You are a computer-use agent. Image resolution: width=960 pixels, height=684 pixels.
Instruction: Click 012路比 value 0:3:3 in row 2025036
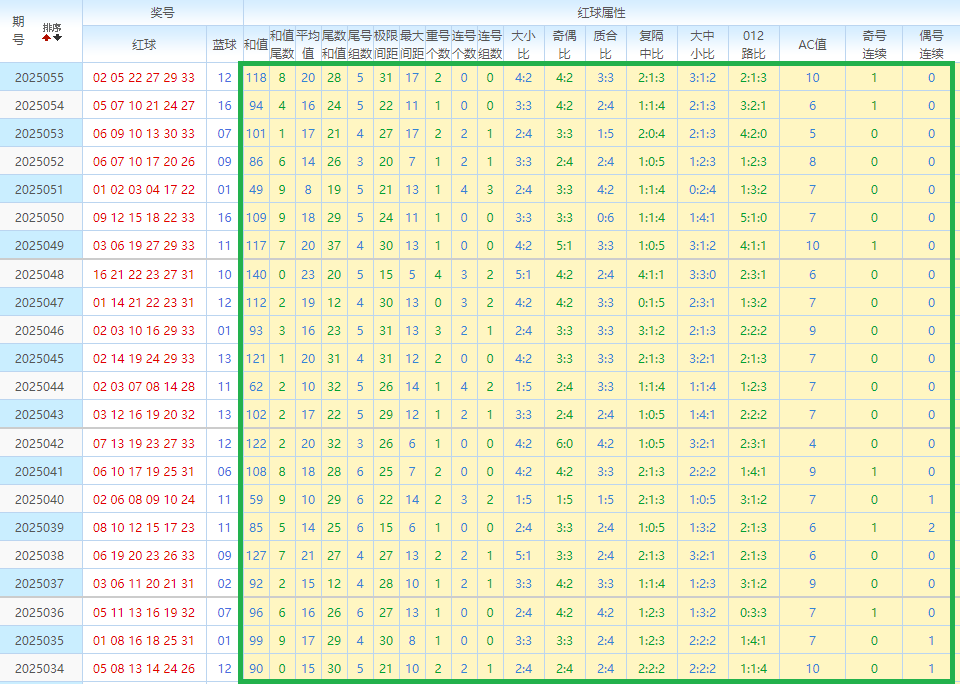coord(753,613)
